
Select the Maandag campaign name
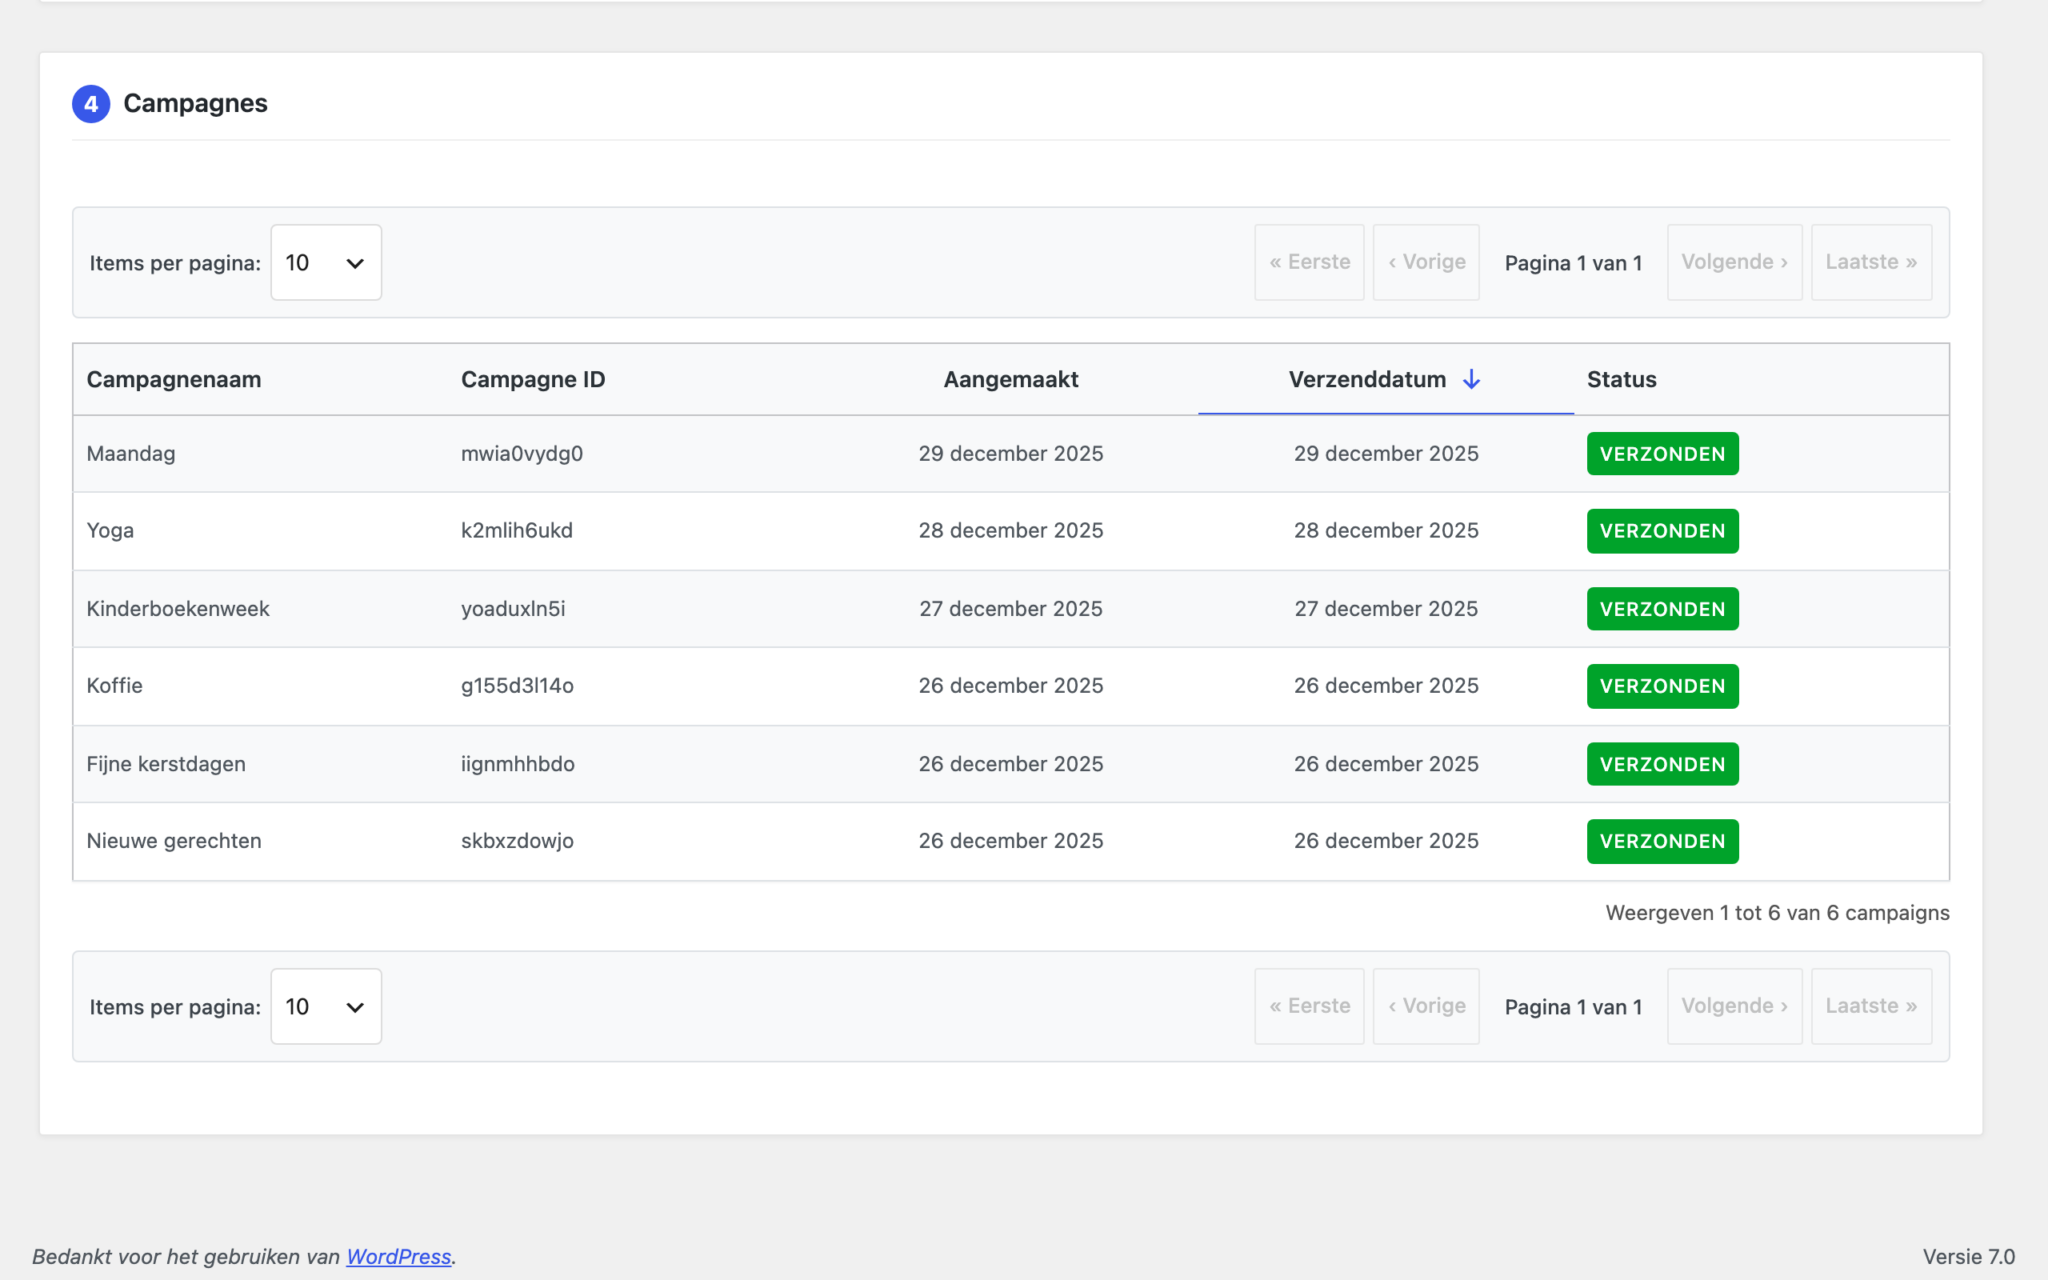[131, 453]
